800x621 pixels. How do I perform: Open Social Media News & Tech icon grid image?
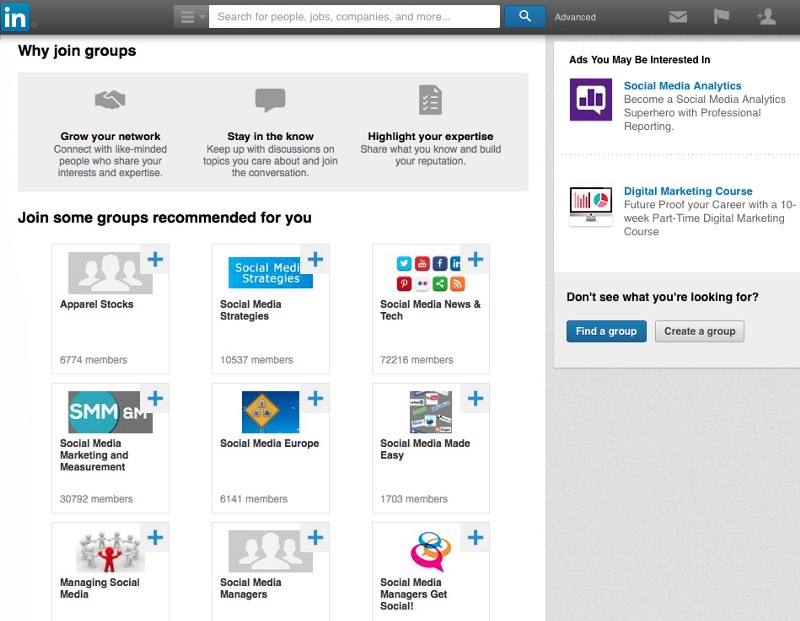(431, 273)
